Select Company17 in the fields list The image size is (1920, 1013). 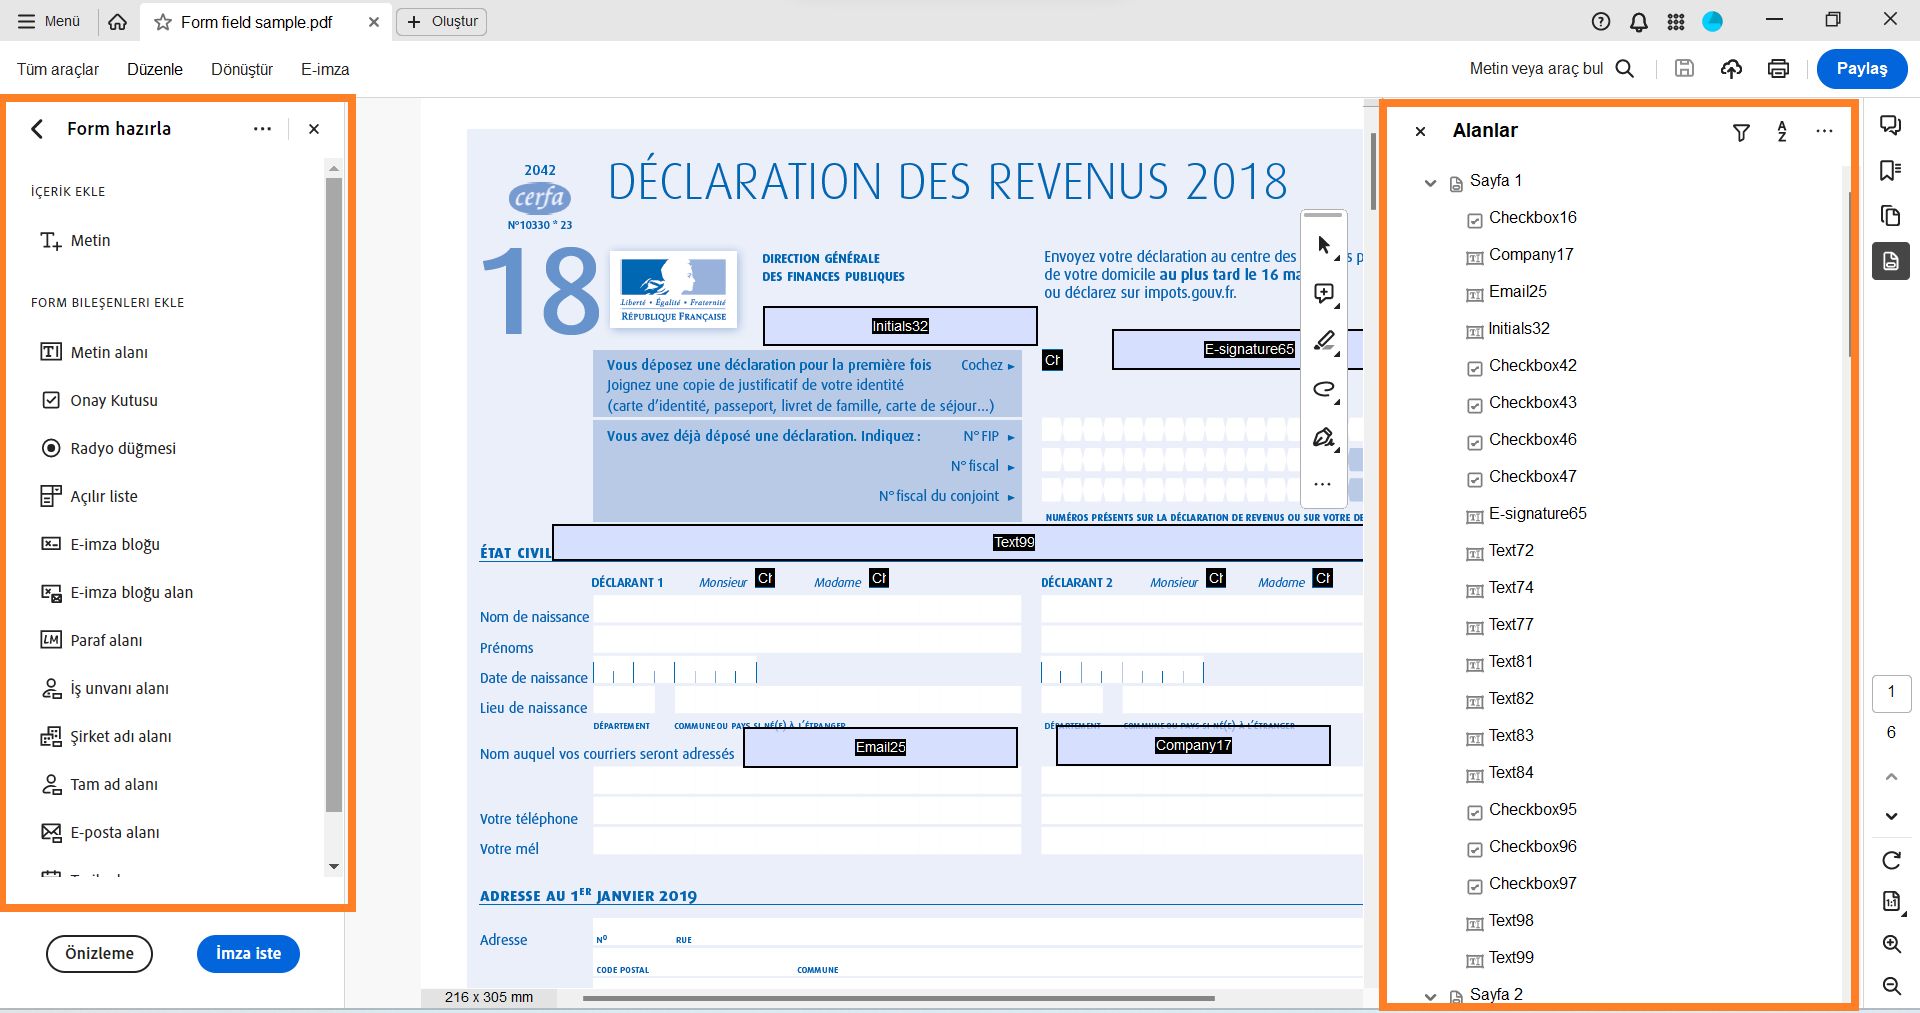(1519, 255)
